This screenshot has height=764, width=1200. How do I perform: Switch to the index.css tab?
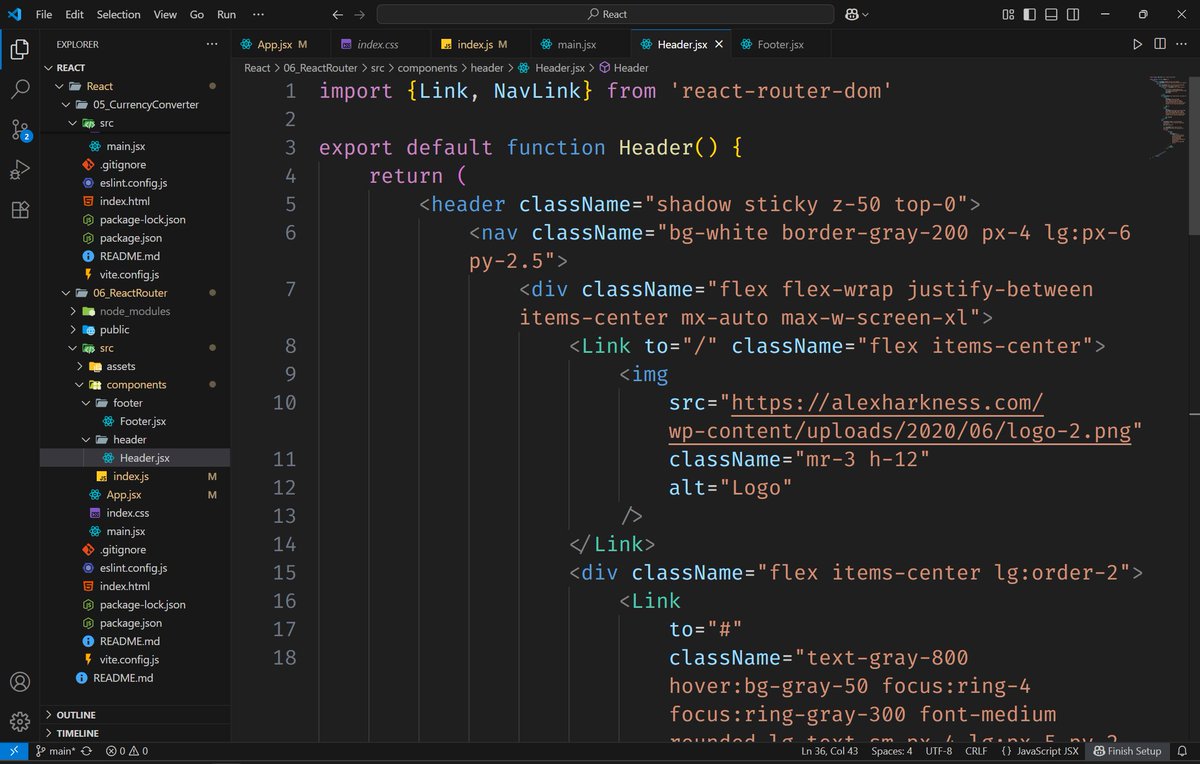point(378,44)
